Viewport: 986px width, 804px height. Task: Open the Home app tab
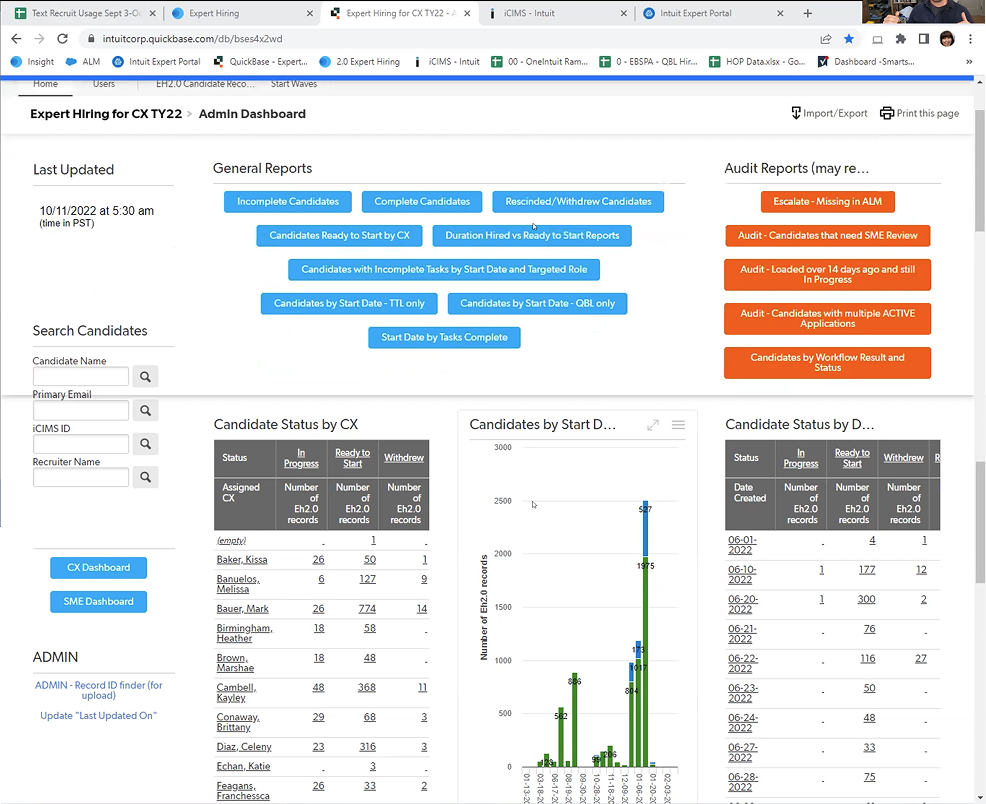pyautogui.click(x=45, y=84)
